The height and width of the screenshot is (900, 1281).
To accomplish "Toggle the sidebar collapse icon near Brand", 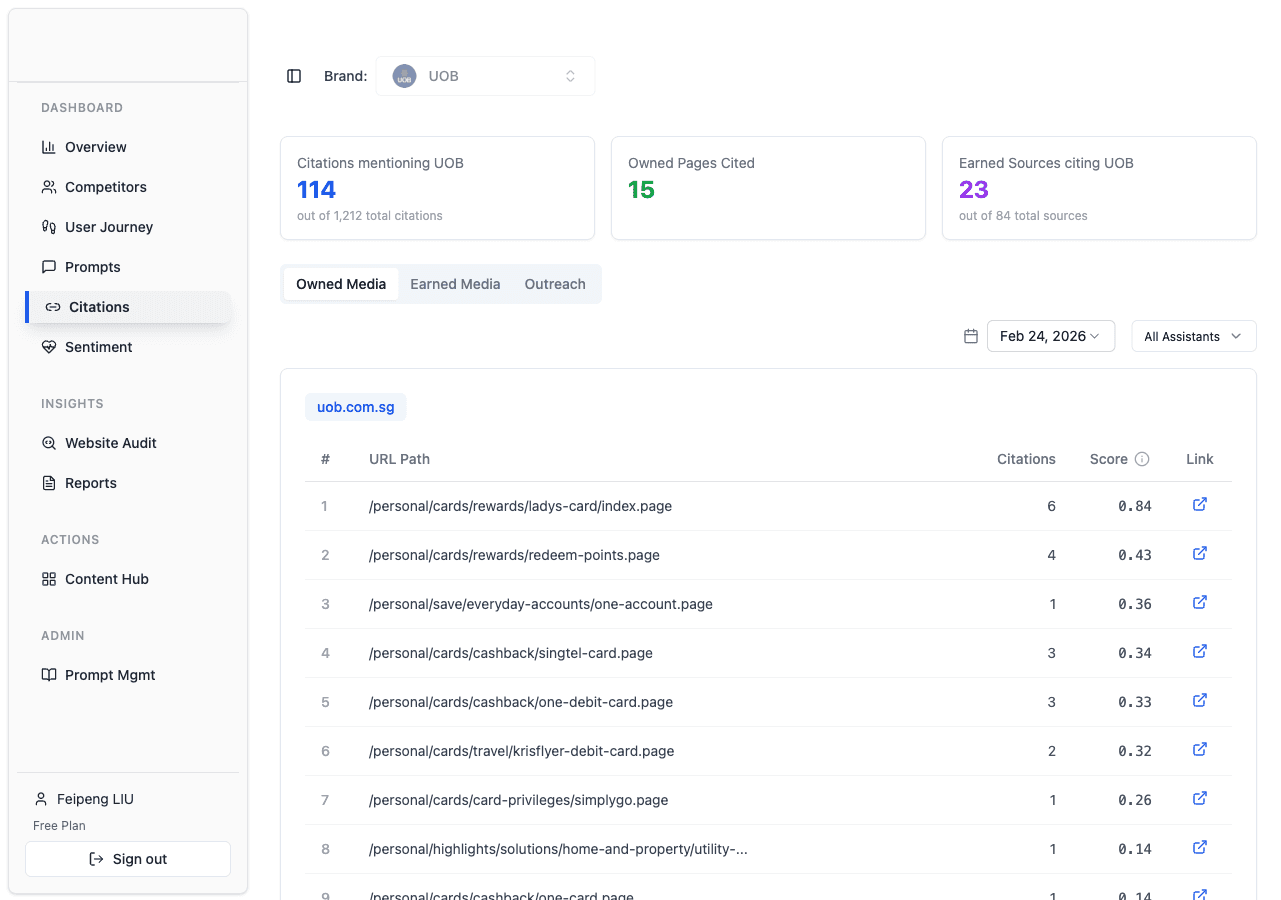I will pos(294,75).
